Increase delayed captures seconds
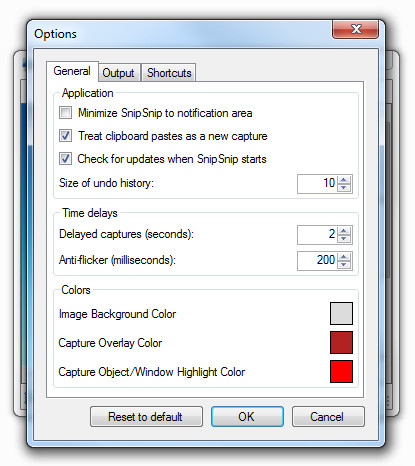415x466 pixels. point(344,231)
